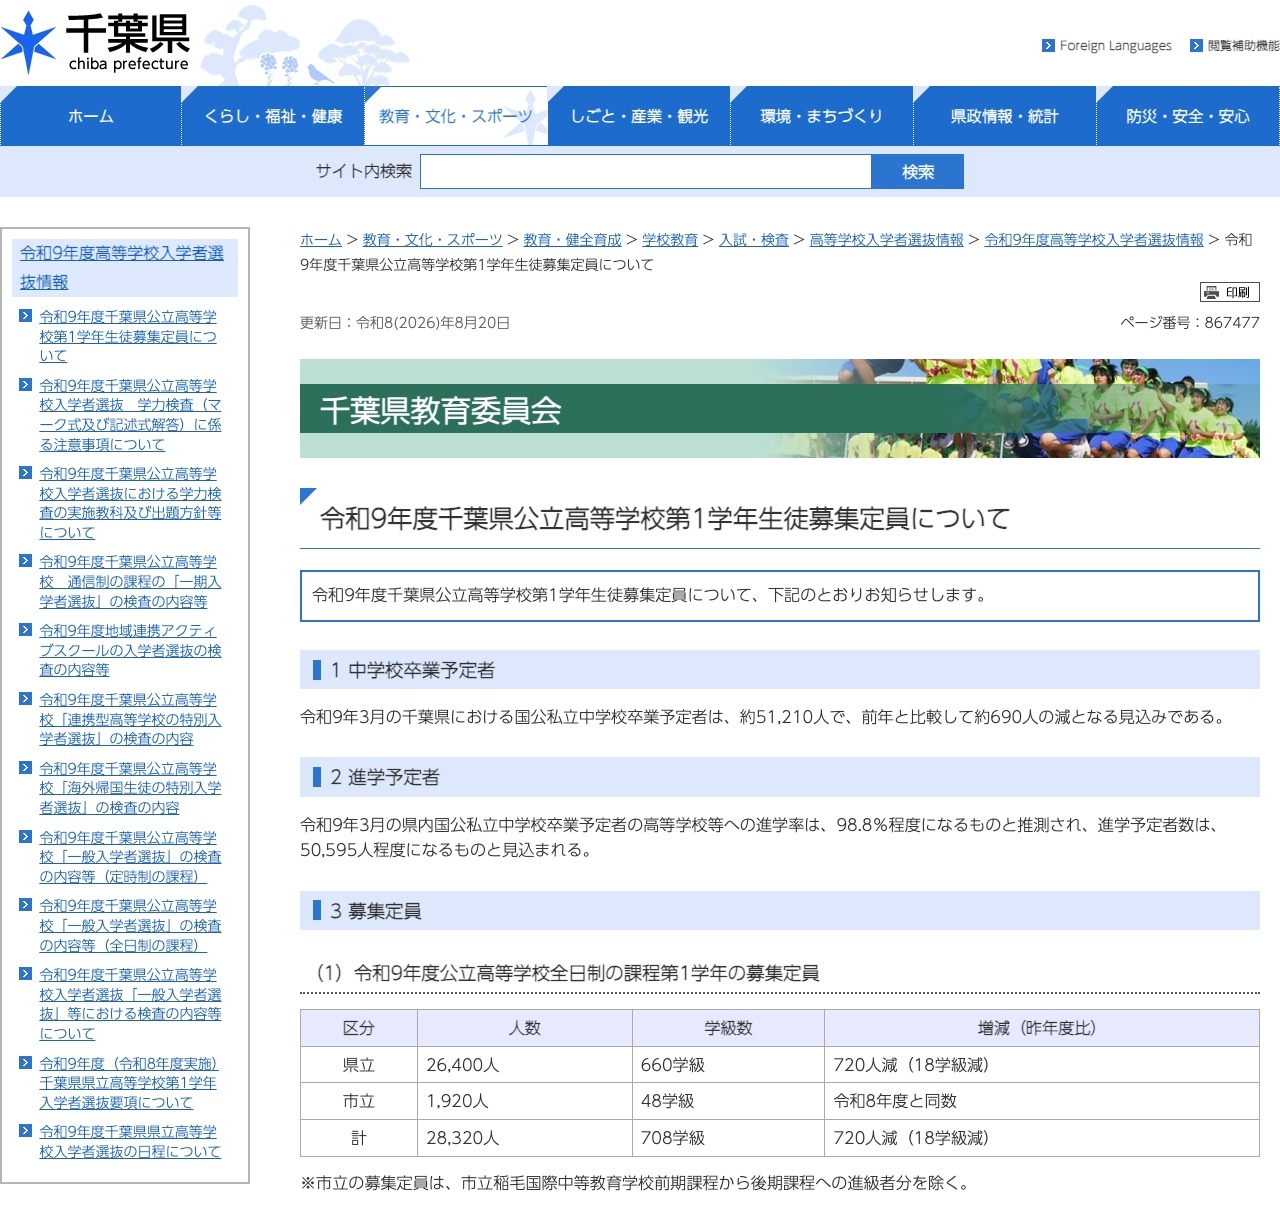Click ホーム in the breadcrumb

coord(321,240)
